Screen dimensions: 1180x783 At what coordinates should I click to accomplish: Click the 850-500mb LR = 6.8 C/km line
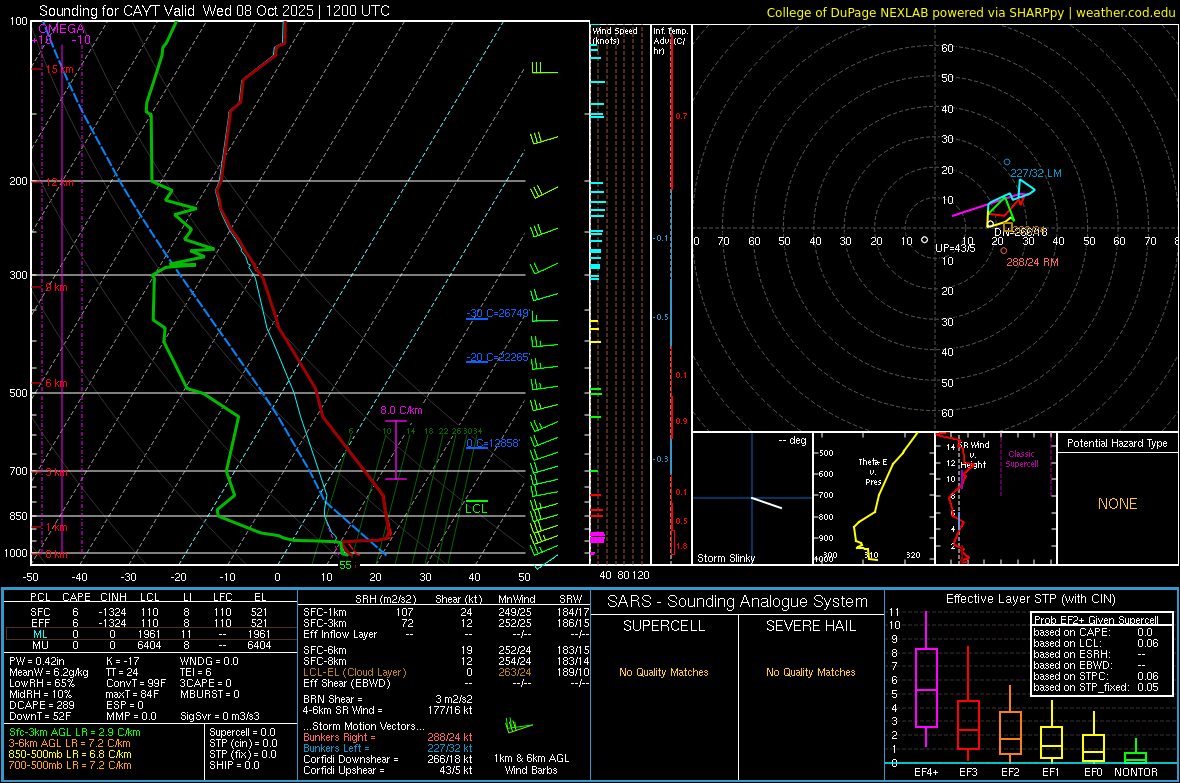pos(70,754)
